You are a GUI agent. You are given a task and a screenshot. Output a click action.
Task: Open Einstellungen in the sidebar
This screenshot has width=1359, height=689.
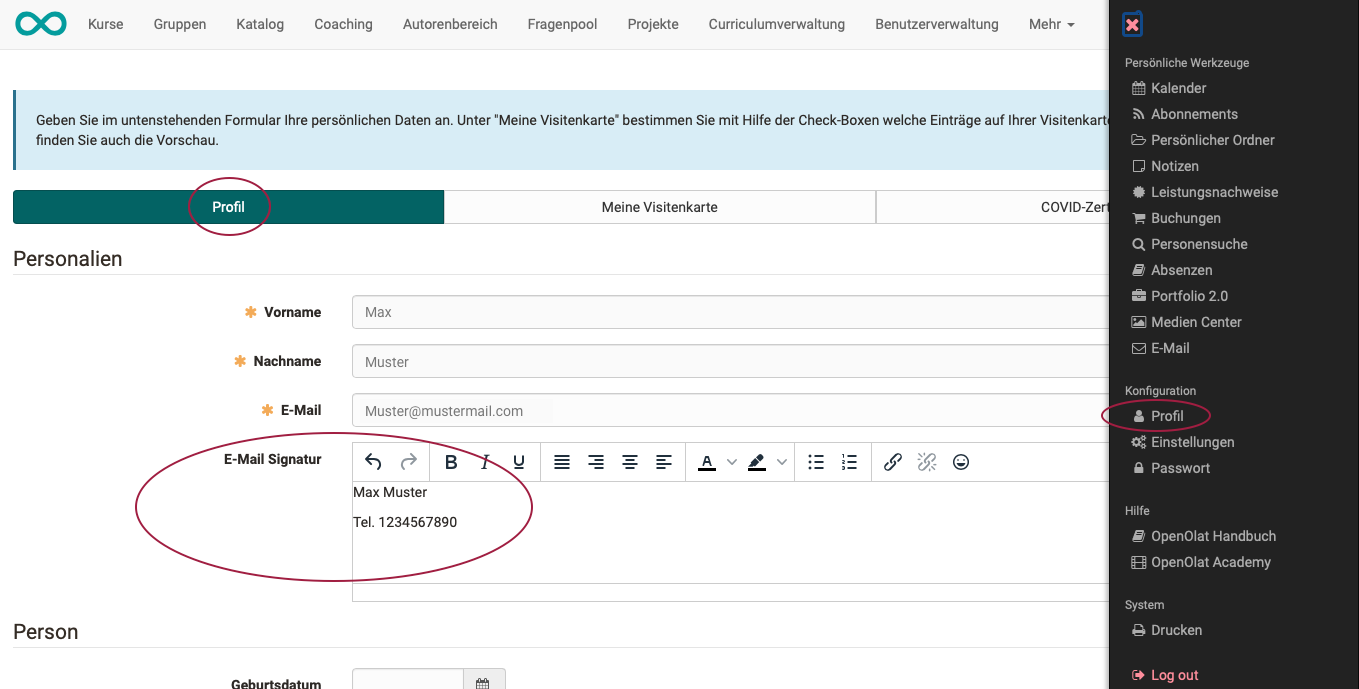(x=1192, y=442)
